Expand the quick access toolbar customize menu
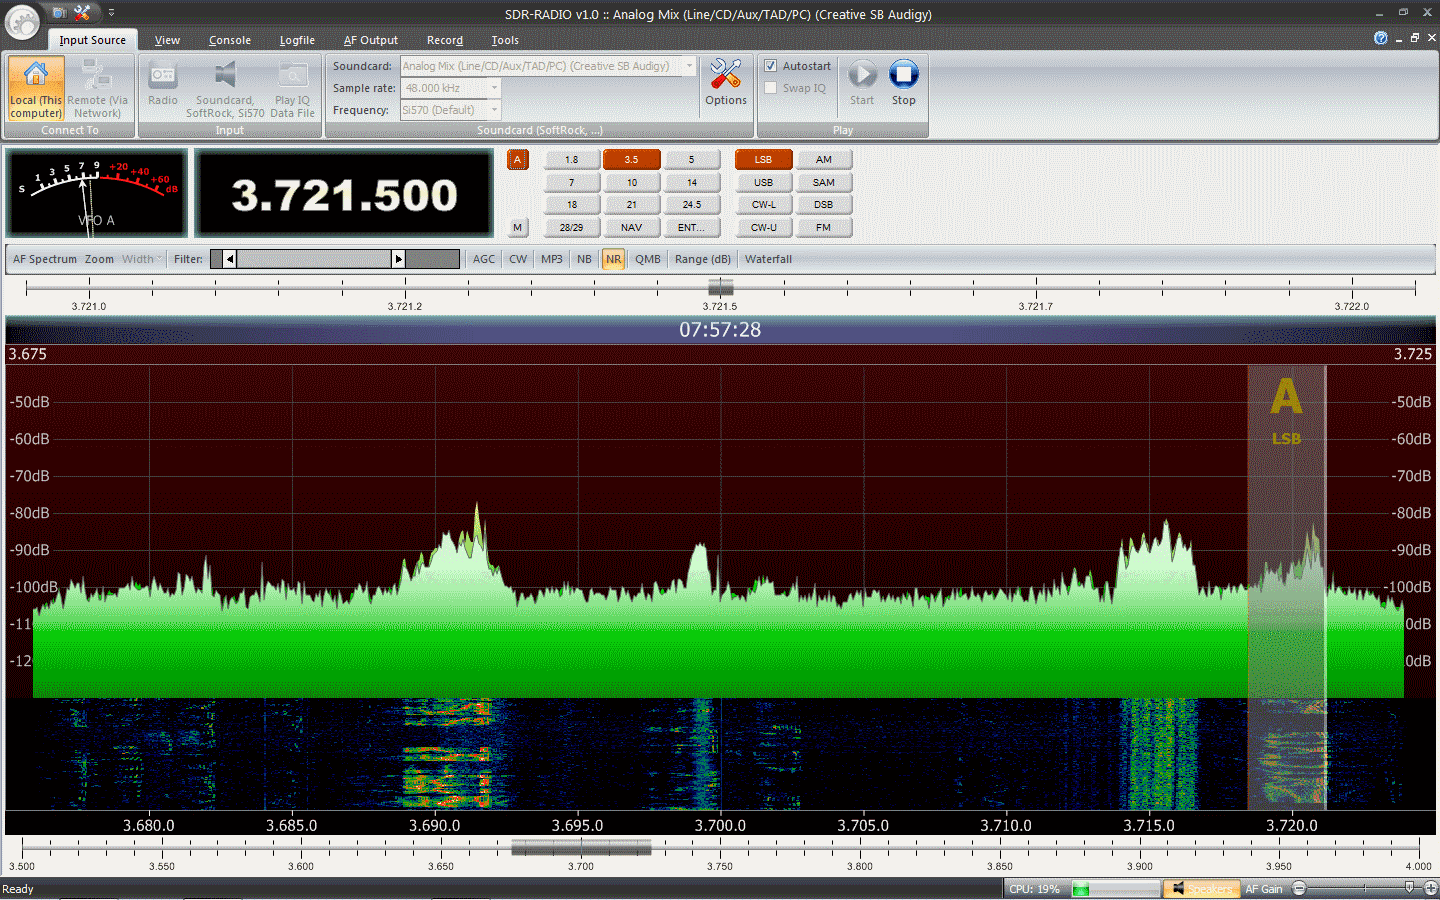The height and width of the screenshot is (900, 1440). pos(111,13)
